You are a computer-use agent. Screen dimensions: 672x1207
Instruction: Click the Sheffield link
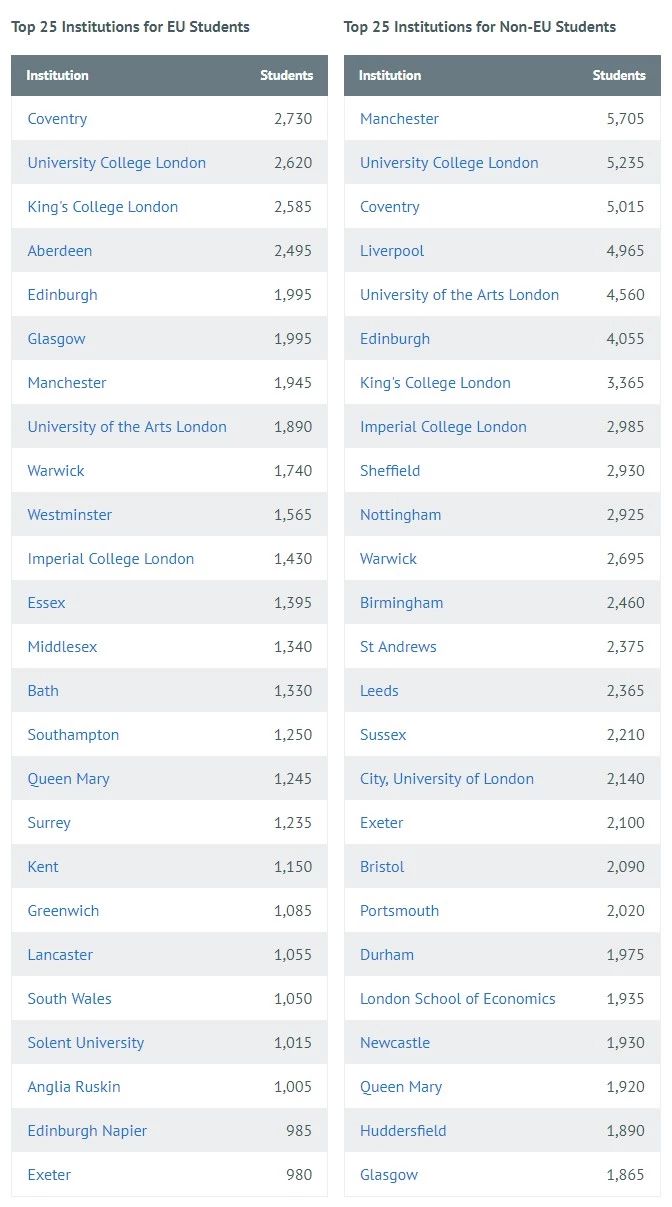[390, 471]
